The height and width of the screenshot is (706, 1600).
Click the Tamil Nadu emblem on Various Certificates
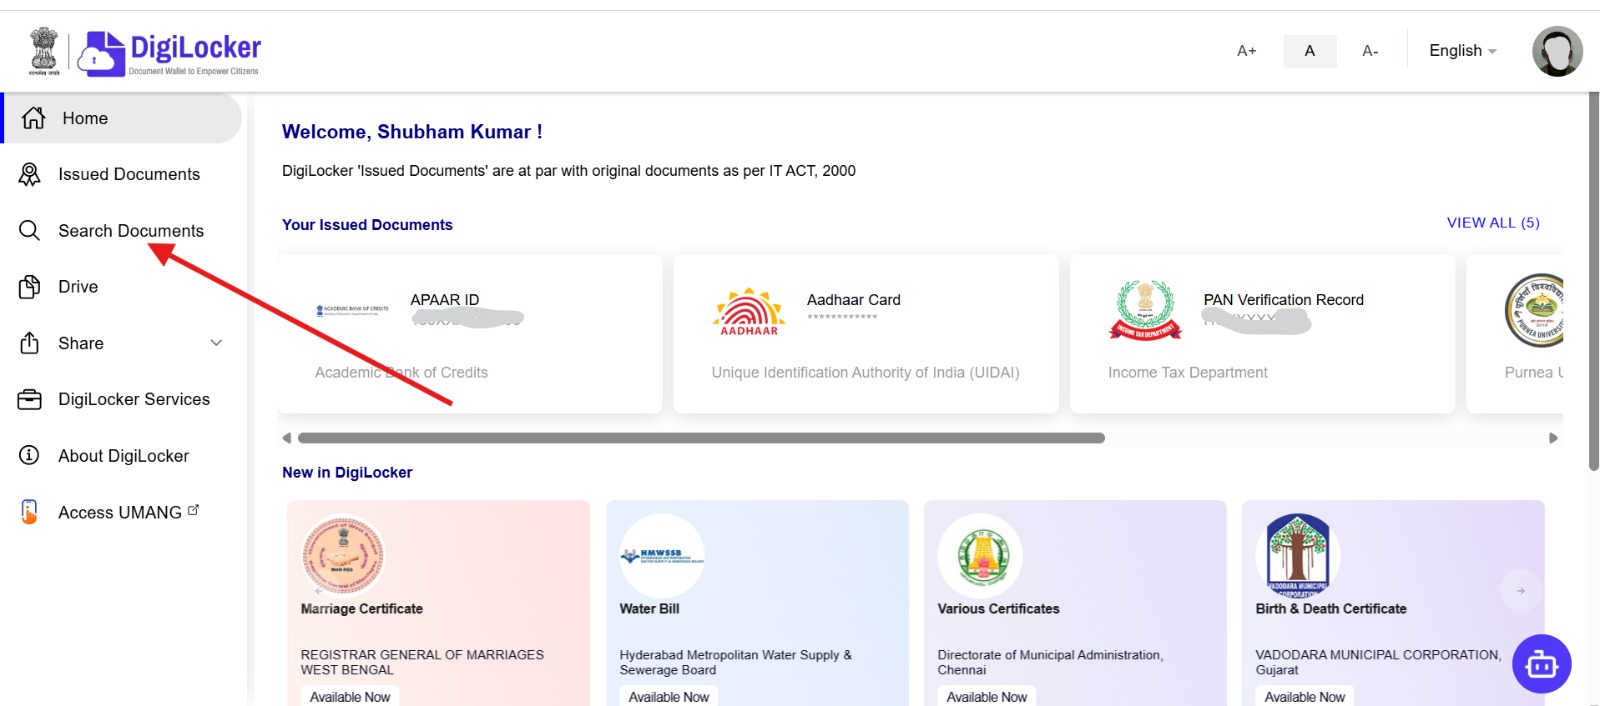click(980, 555)
